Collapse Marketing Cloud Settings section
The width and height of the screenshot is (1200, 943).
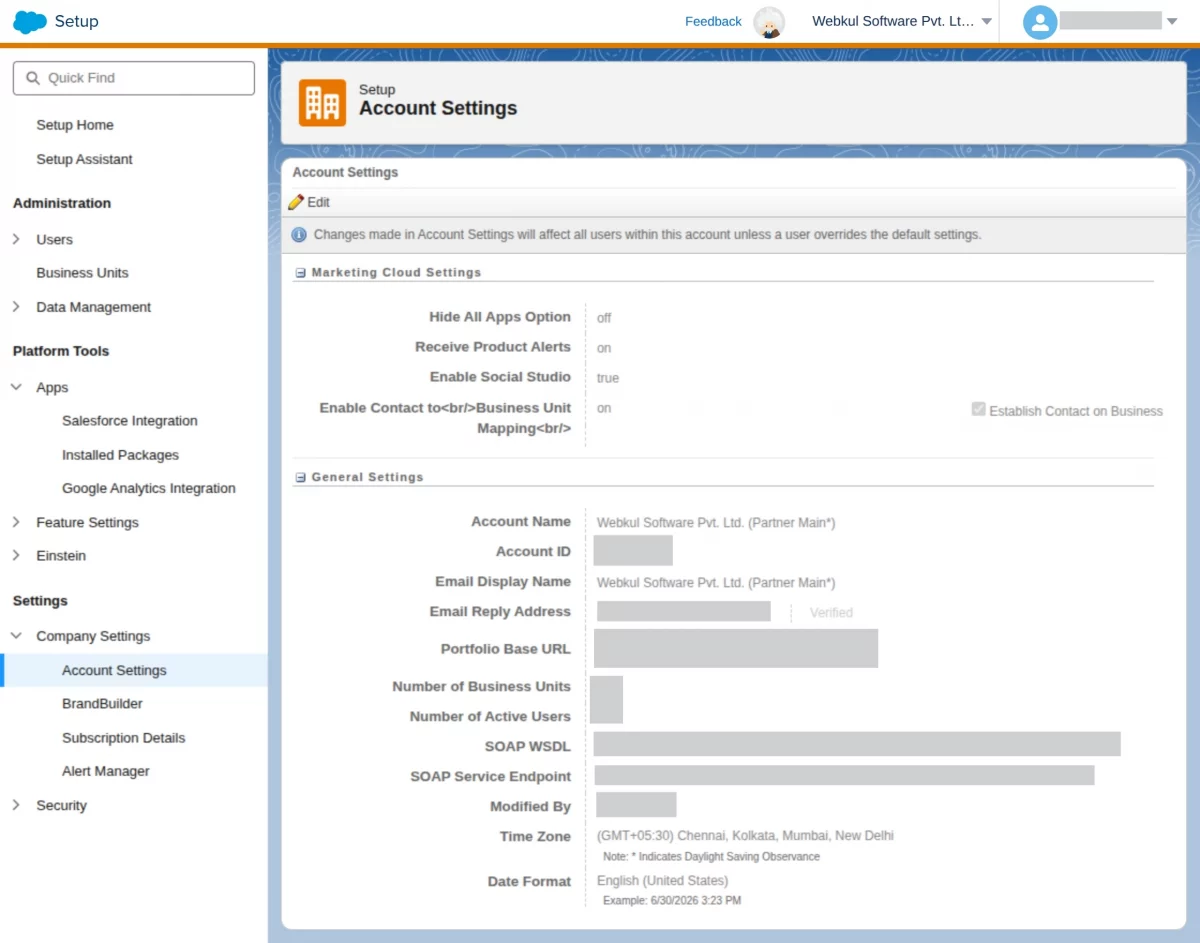coord(300,273)
